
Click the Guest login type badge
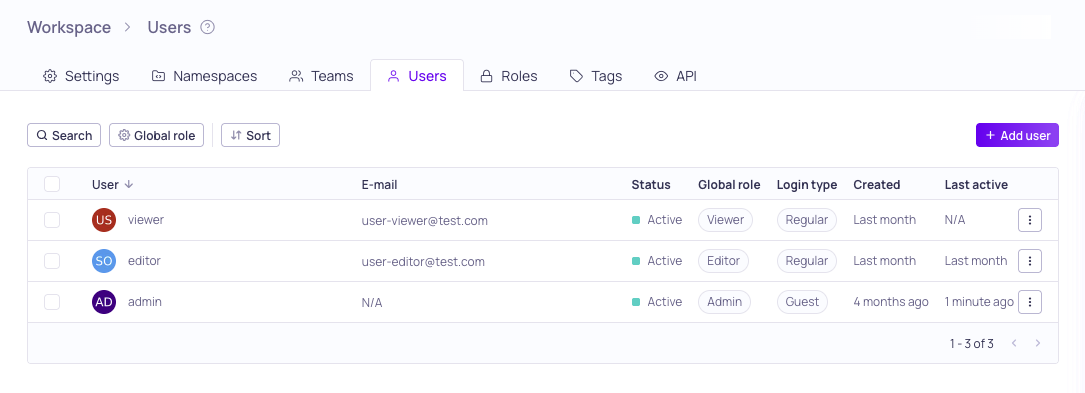802,302
